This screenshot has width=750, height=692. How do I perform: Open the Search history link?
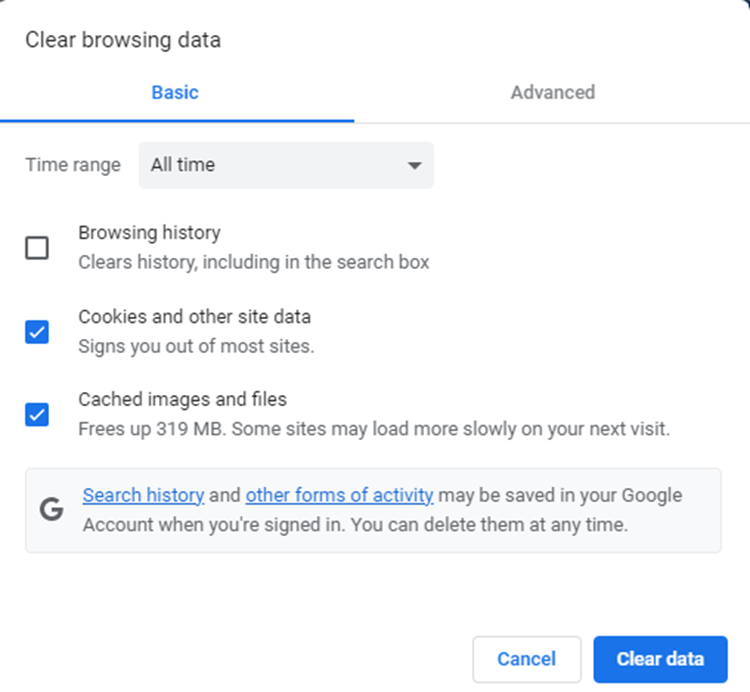(x=143, y=495)
